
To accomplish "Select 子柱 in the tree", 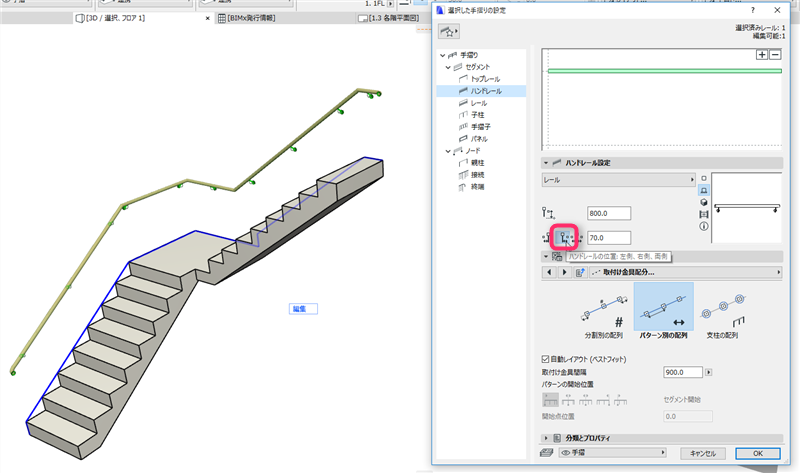I will [478, 115].
